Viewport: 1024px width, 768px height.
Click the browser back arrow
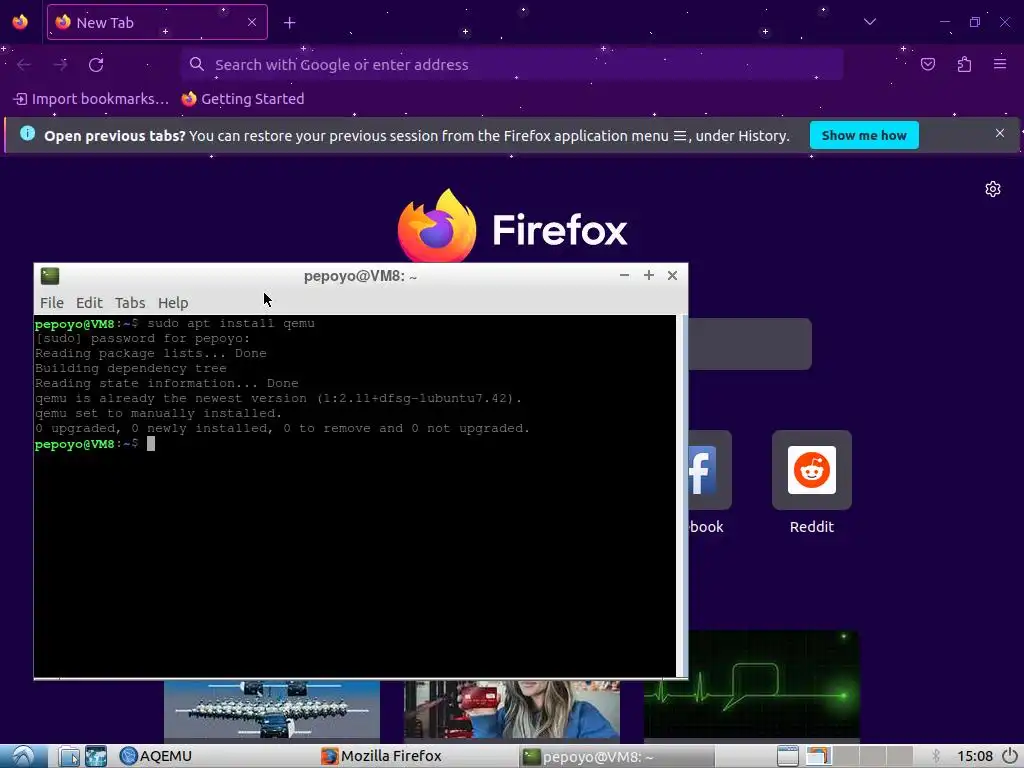click(x=24, y=65)
